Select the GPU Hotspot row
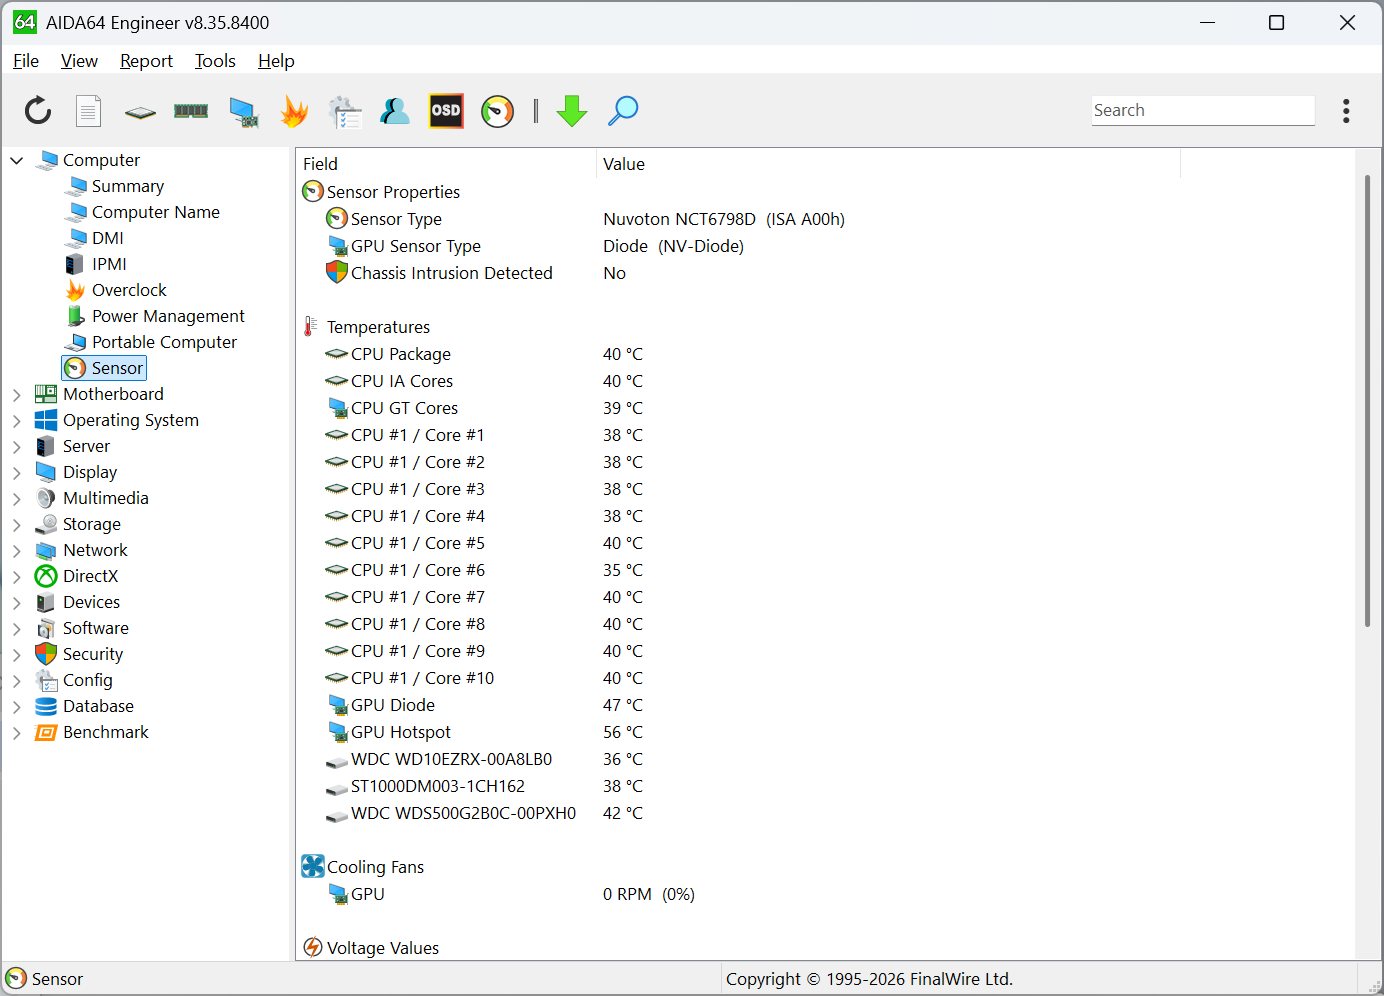 tap(738, 732)
